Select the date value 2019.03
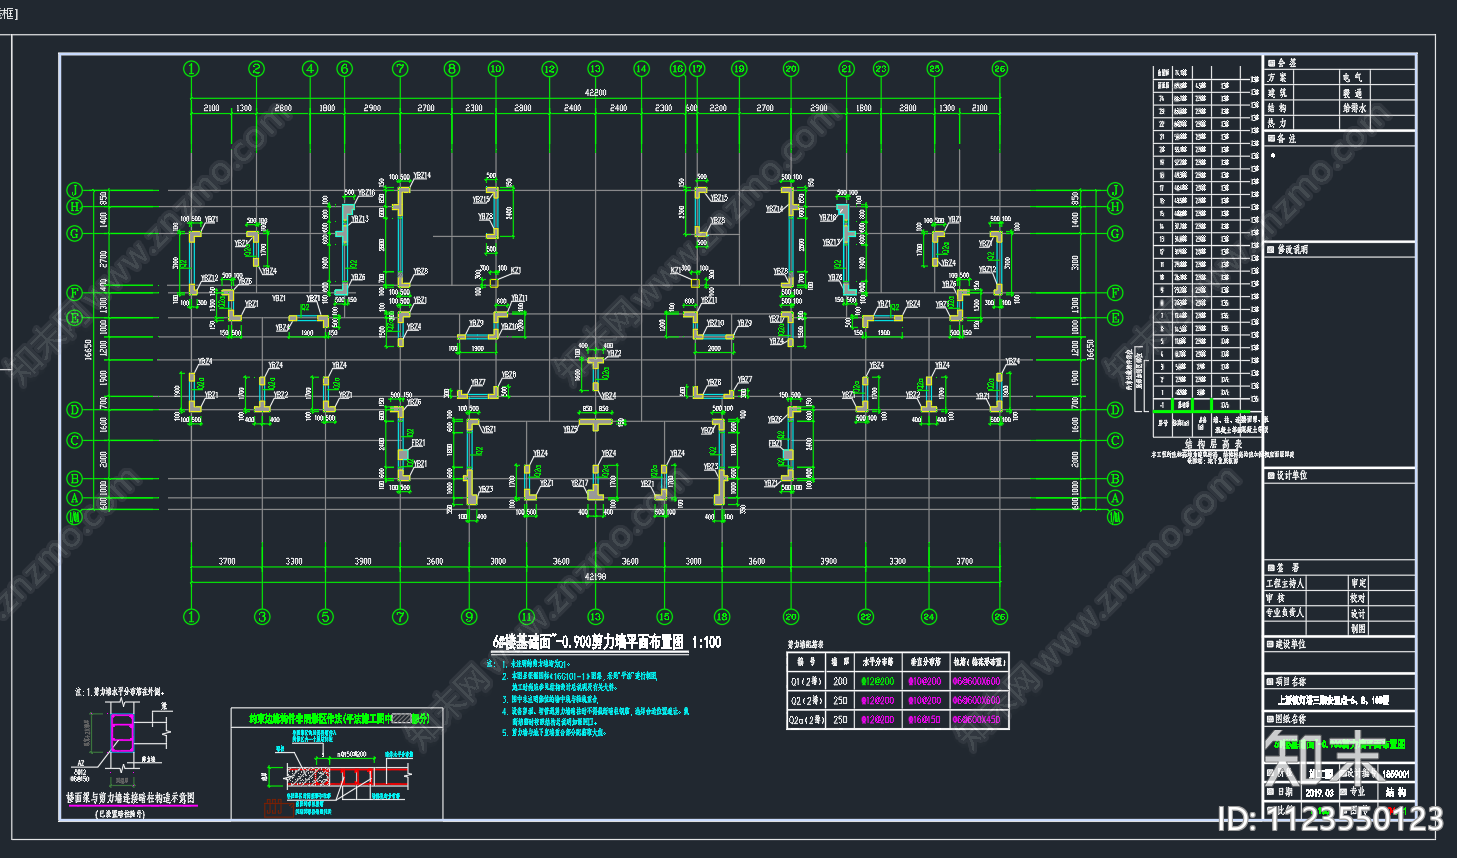1457x858 pixels. [x=1319, y=792]
